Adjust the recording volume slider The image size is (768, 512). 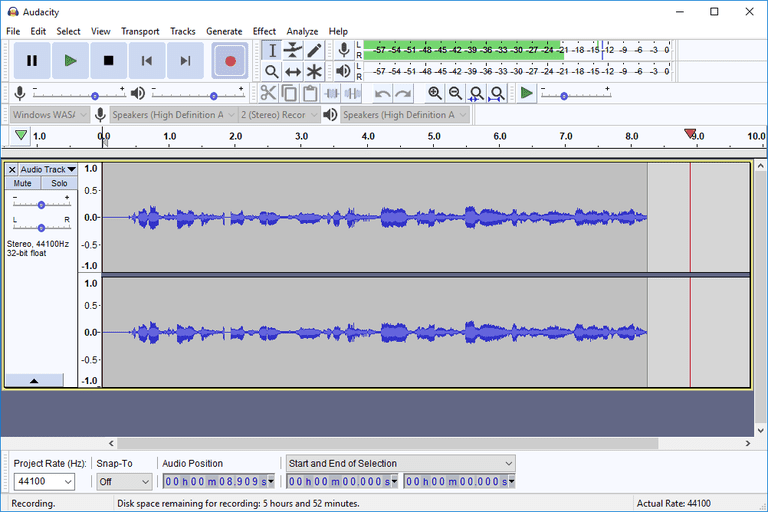tap(95, 96)
